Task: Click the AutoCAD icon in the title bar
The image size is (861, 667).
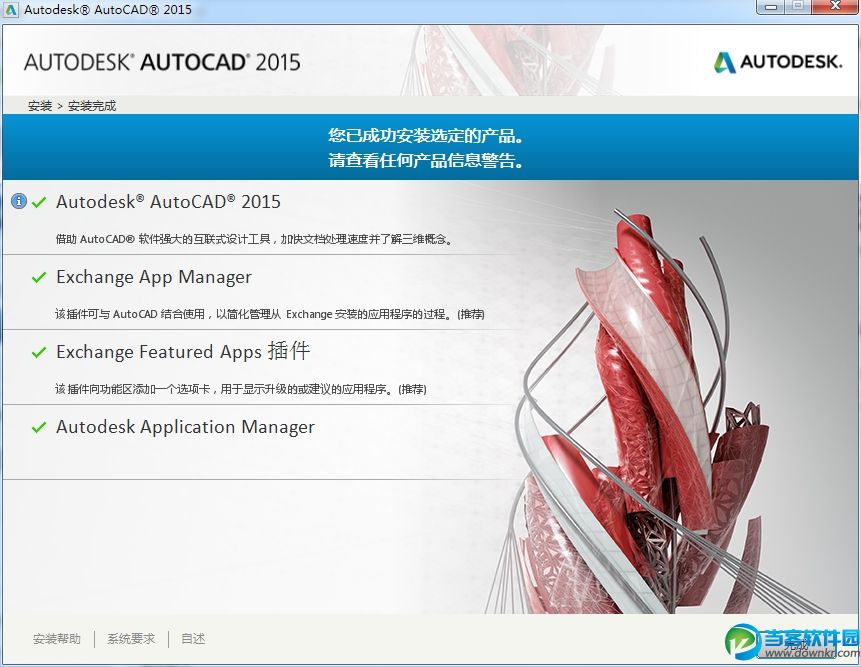Action: (x=11, y=9)
